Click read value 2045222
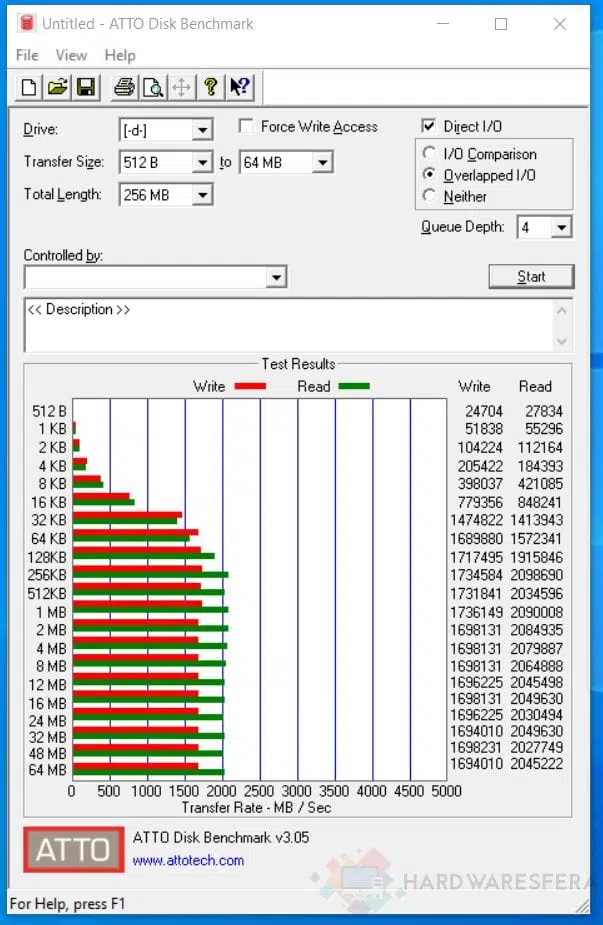 (537, 764)
